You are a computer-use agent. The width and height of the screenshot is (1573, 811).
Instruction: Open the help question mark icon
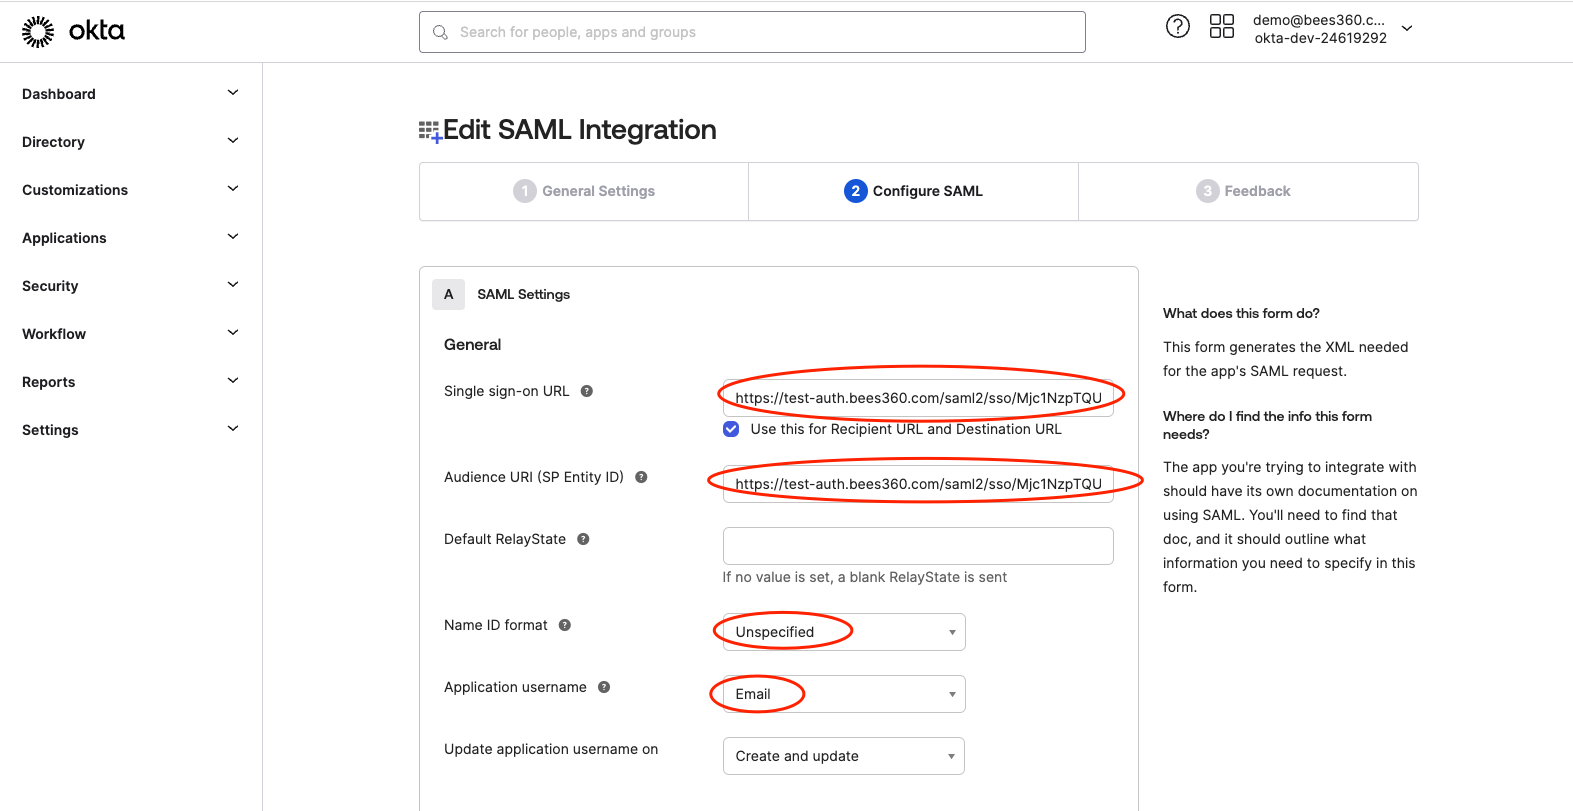pos(1178,26)
